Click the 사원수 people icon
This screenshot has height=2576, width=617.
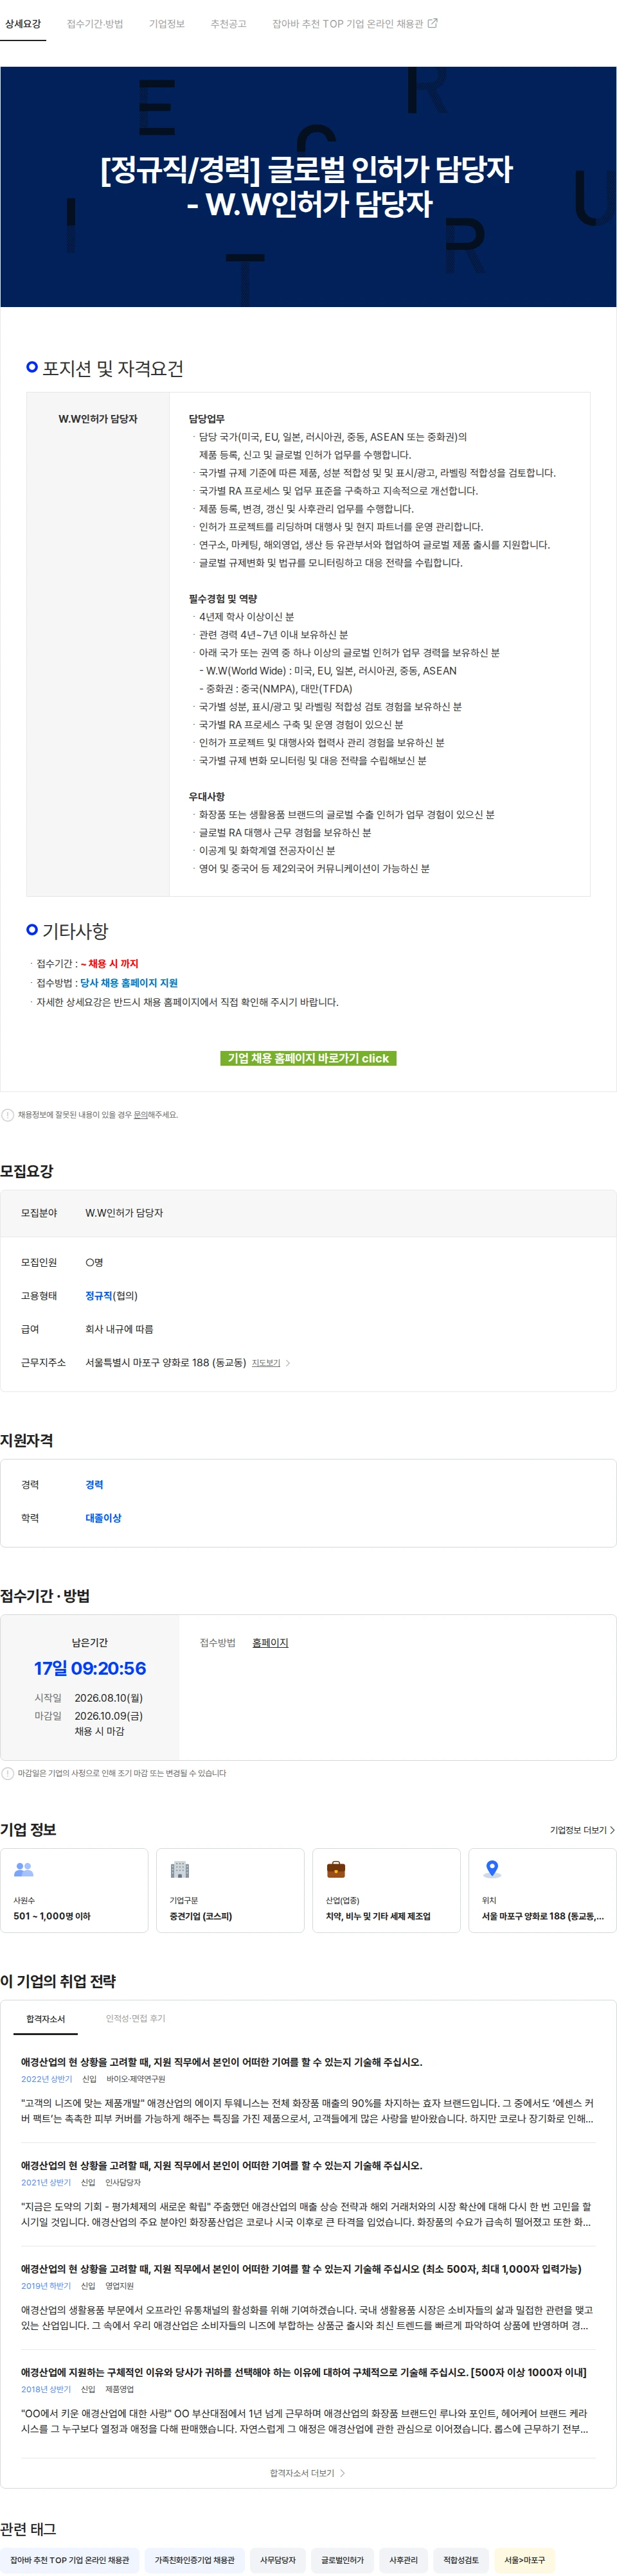[24, 1869]
